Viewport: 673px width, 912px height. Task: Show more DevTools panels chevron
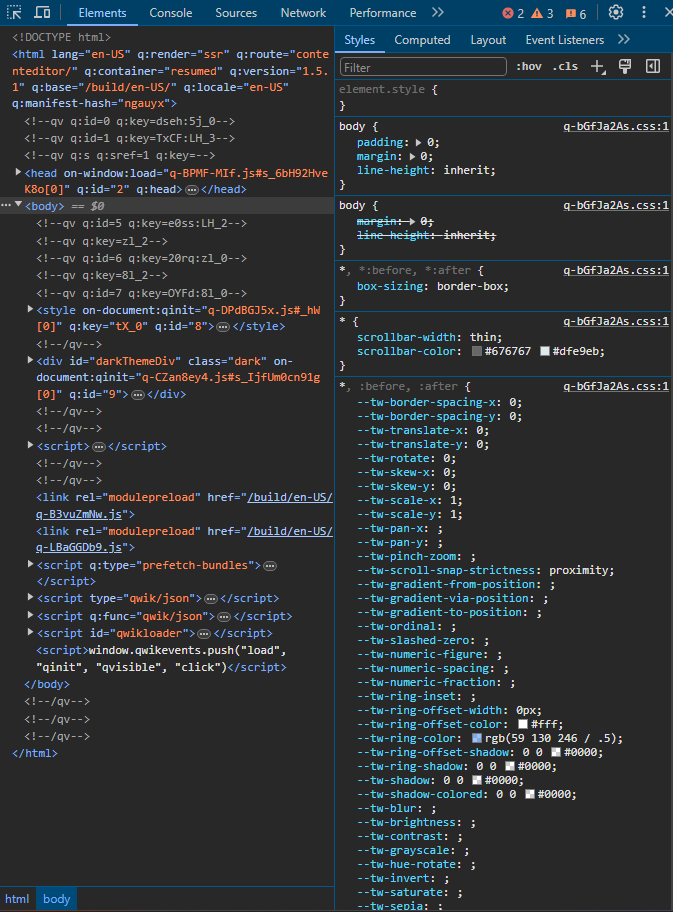[438, 12]
